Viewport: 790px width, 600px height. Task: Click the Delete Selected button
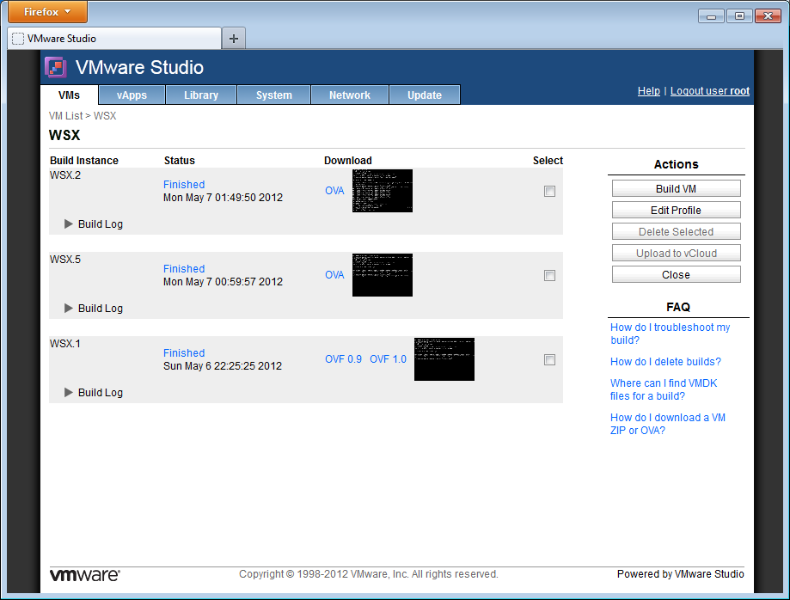point(676,232)
